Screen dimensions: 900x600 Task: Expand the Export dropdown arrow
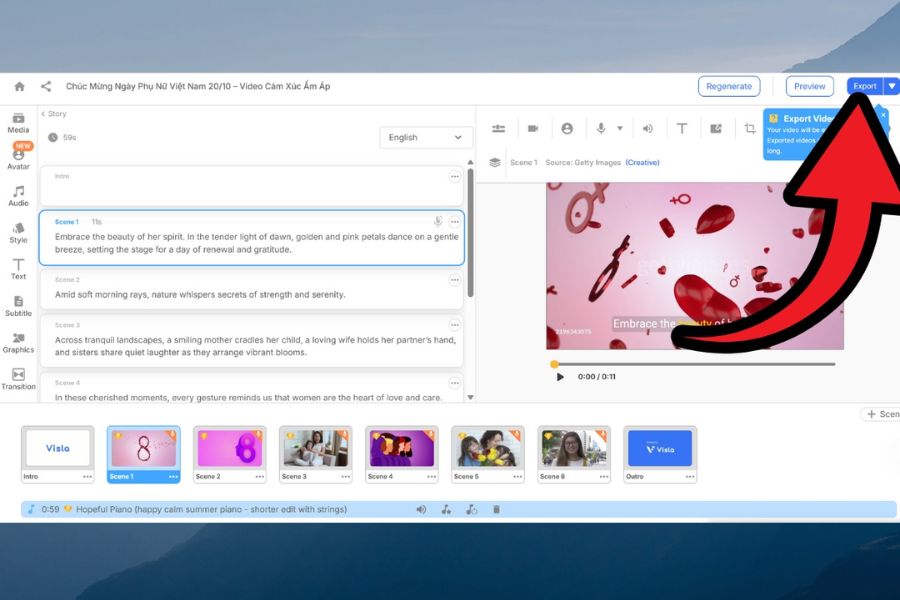pyautogui.click(x=891, y=87)
